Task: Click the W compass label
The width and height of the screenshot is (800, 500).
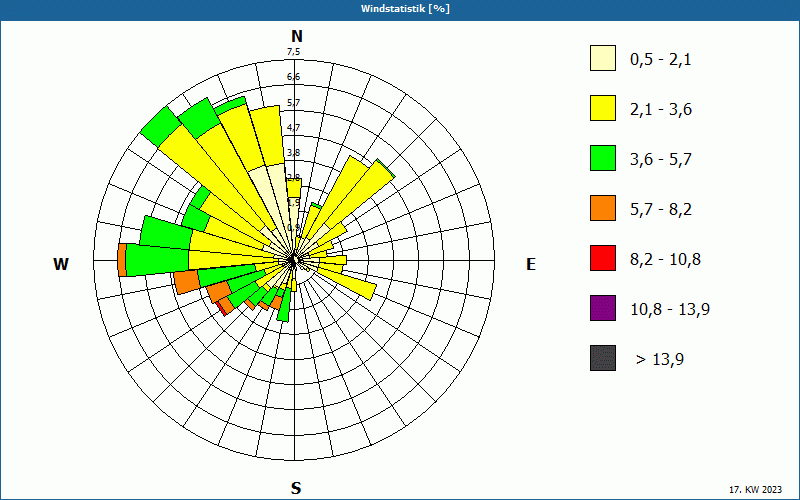Action: pos(61,264)
